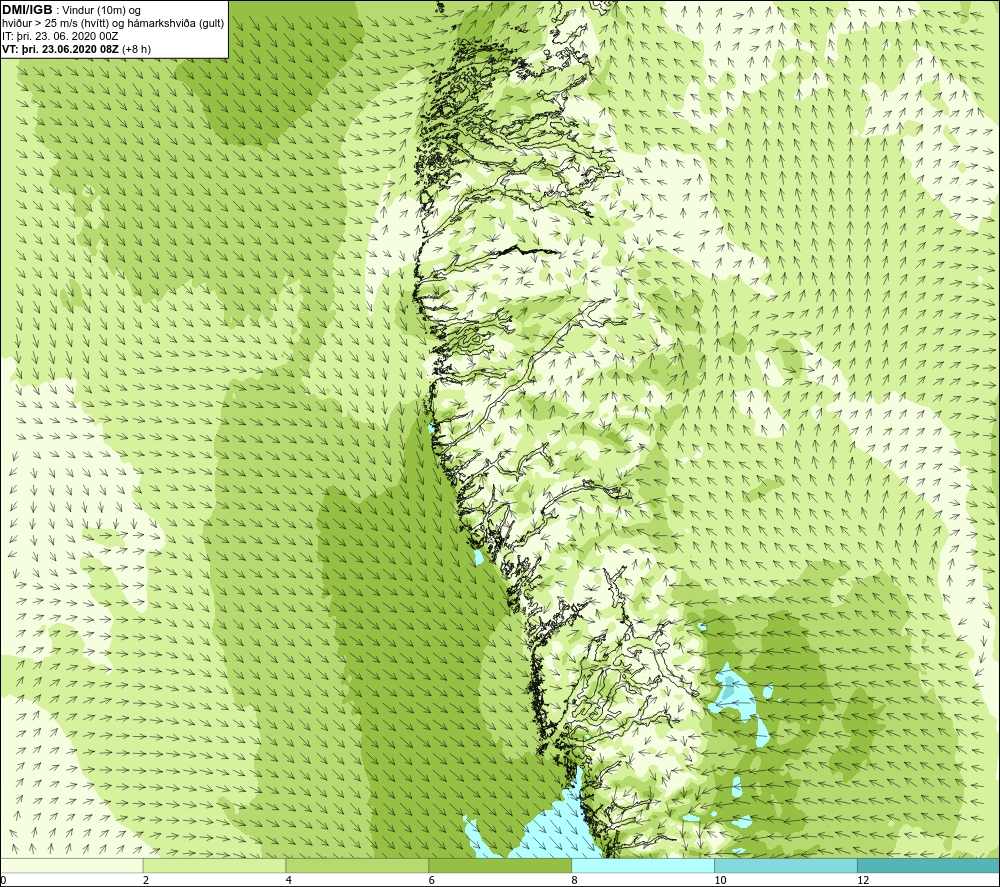Click the 'DMI/IGB' title text
The width and height of the screenshot is (1000, 887).
coord(27,10)
